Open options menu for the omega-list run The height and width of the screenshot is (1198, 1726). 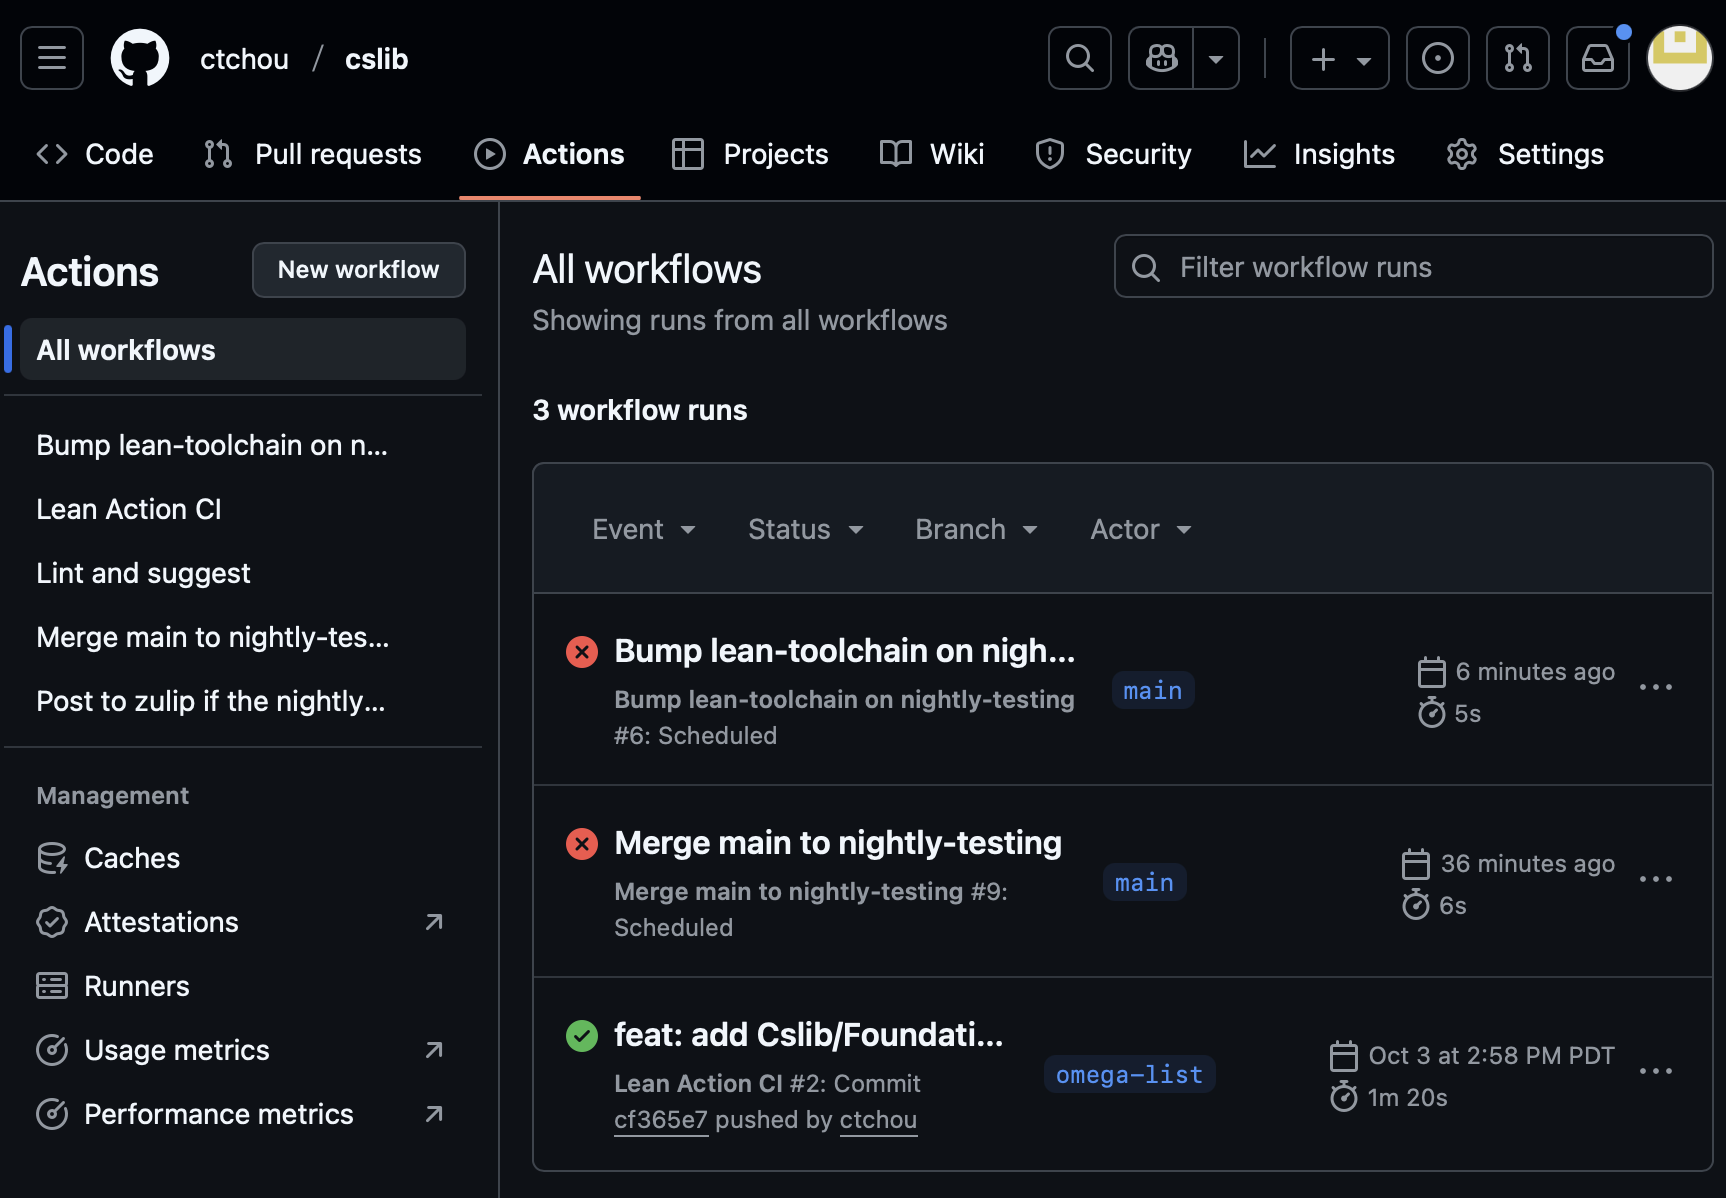(1655, 1071)
